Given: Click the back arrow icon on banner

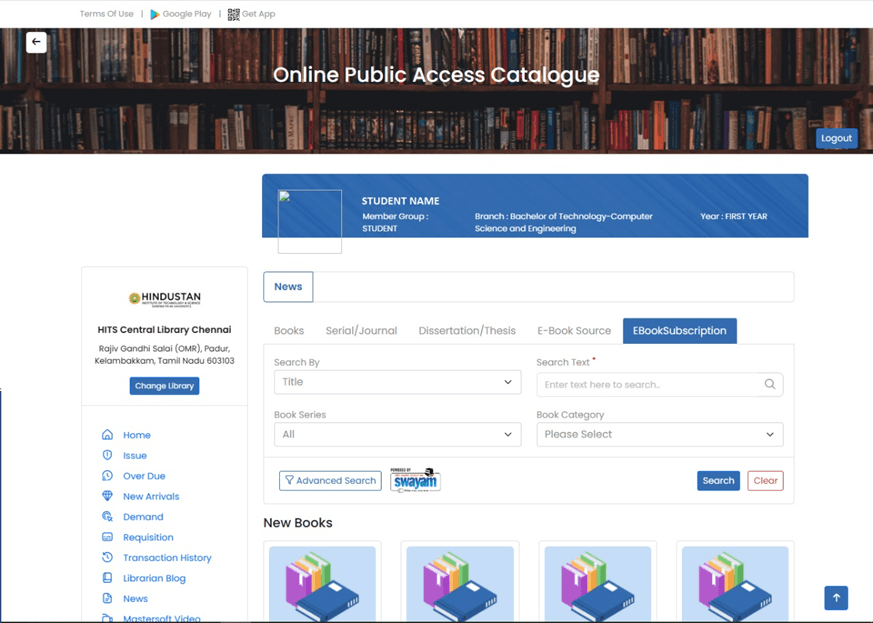Looking at the screenshot, I should point(36,42).
